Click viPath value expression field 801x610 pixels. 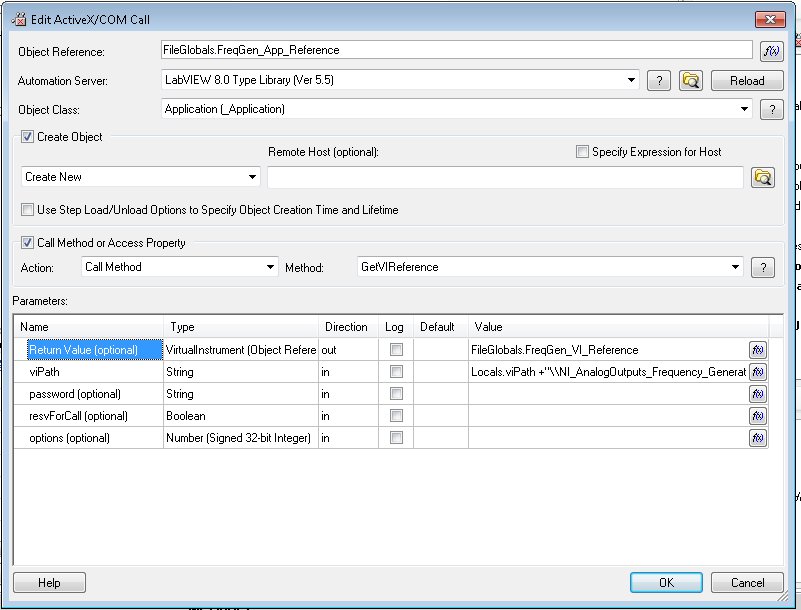click(608, 372)
